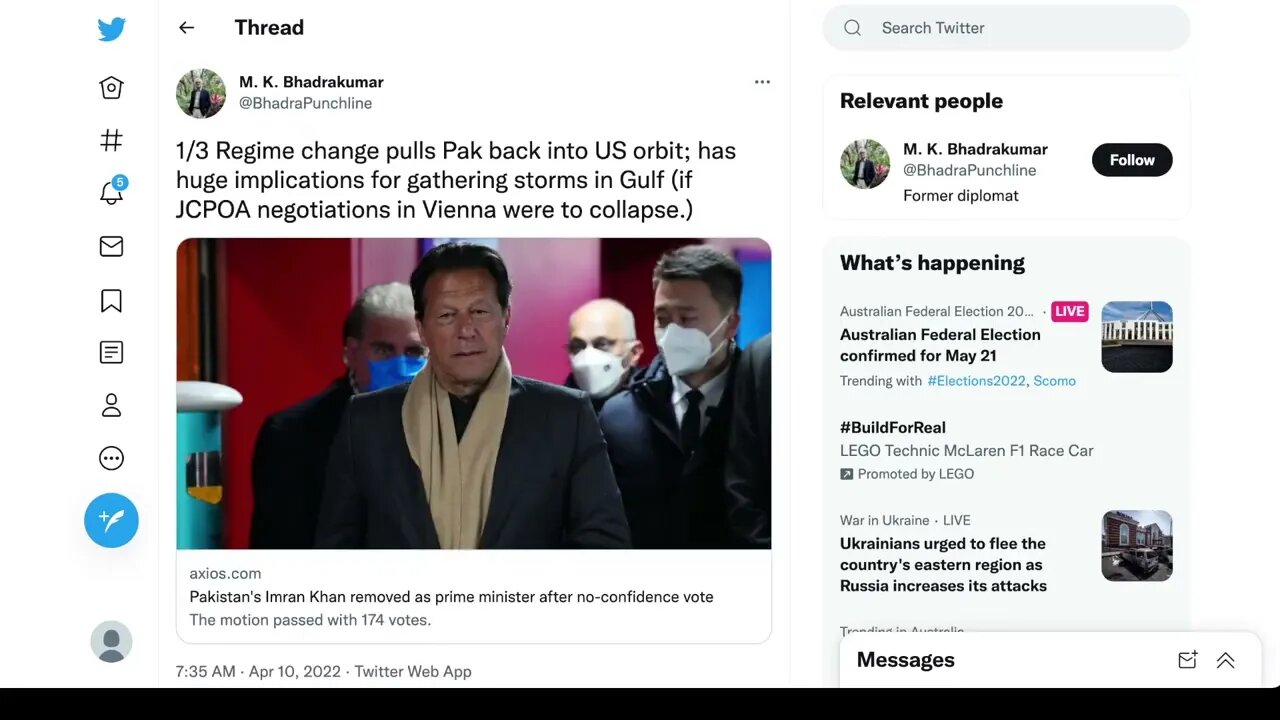1280x720 pixels.
Task: Open the Messages envelope in sidebar
Action: (111, 246)
